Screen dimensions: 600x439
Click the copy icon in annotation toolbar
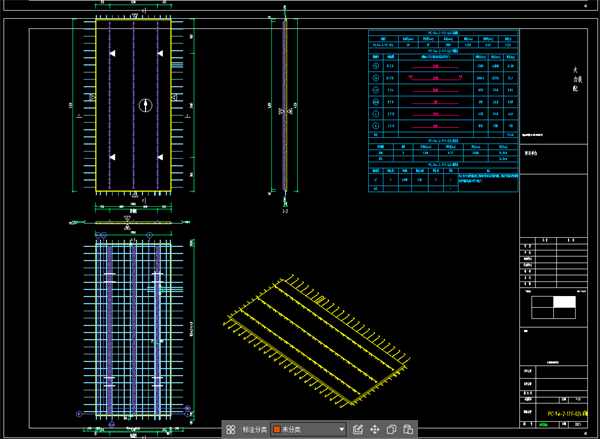click(x=391, y=429)
